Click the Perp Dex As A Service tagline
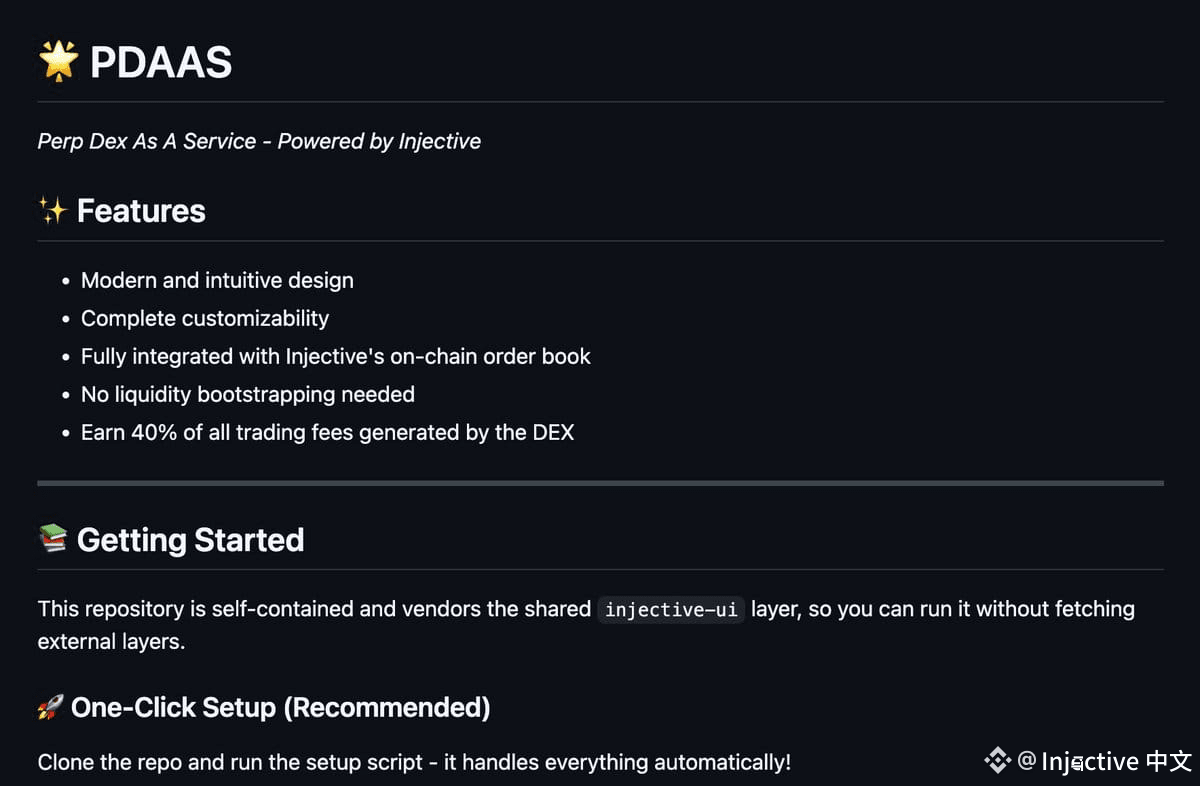1200x786 pixels. click(259, 141)
